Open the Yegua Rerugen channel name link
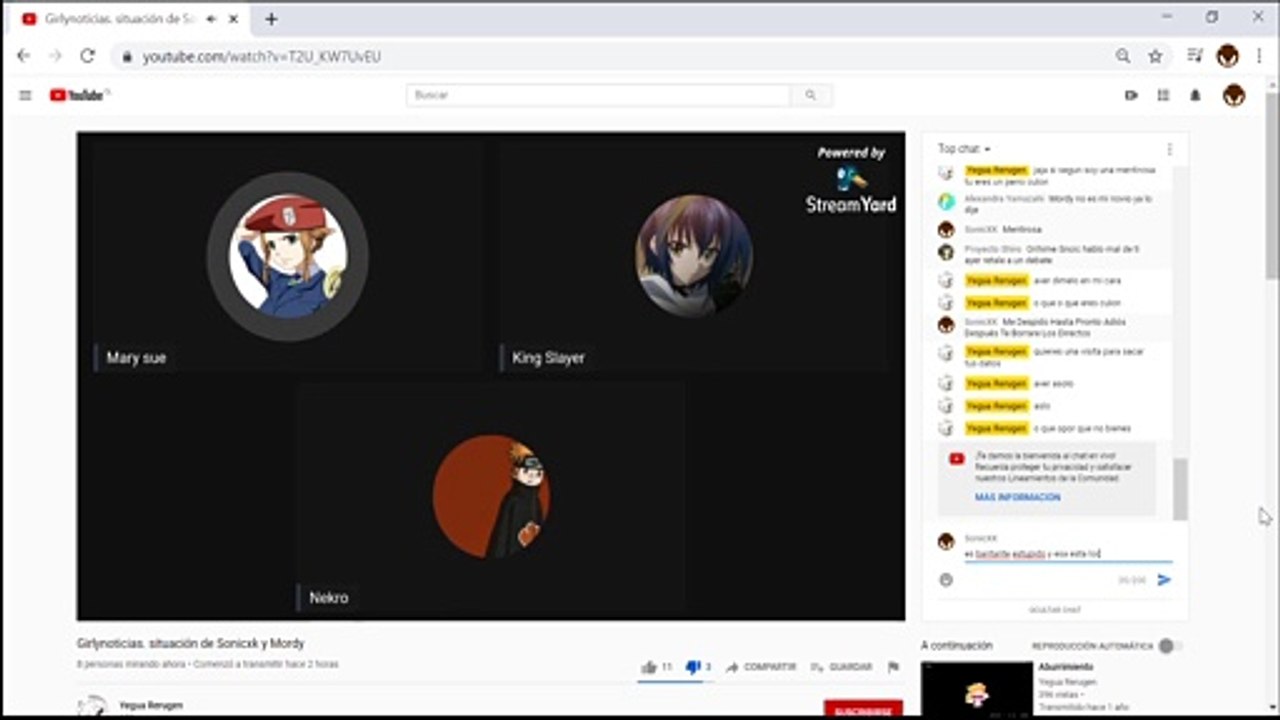 tap(151, 705)
